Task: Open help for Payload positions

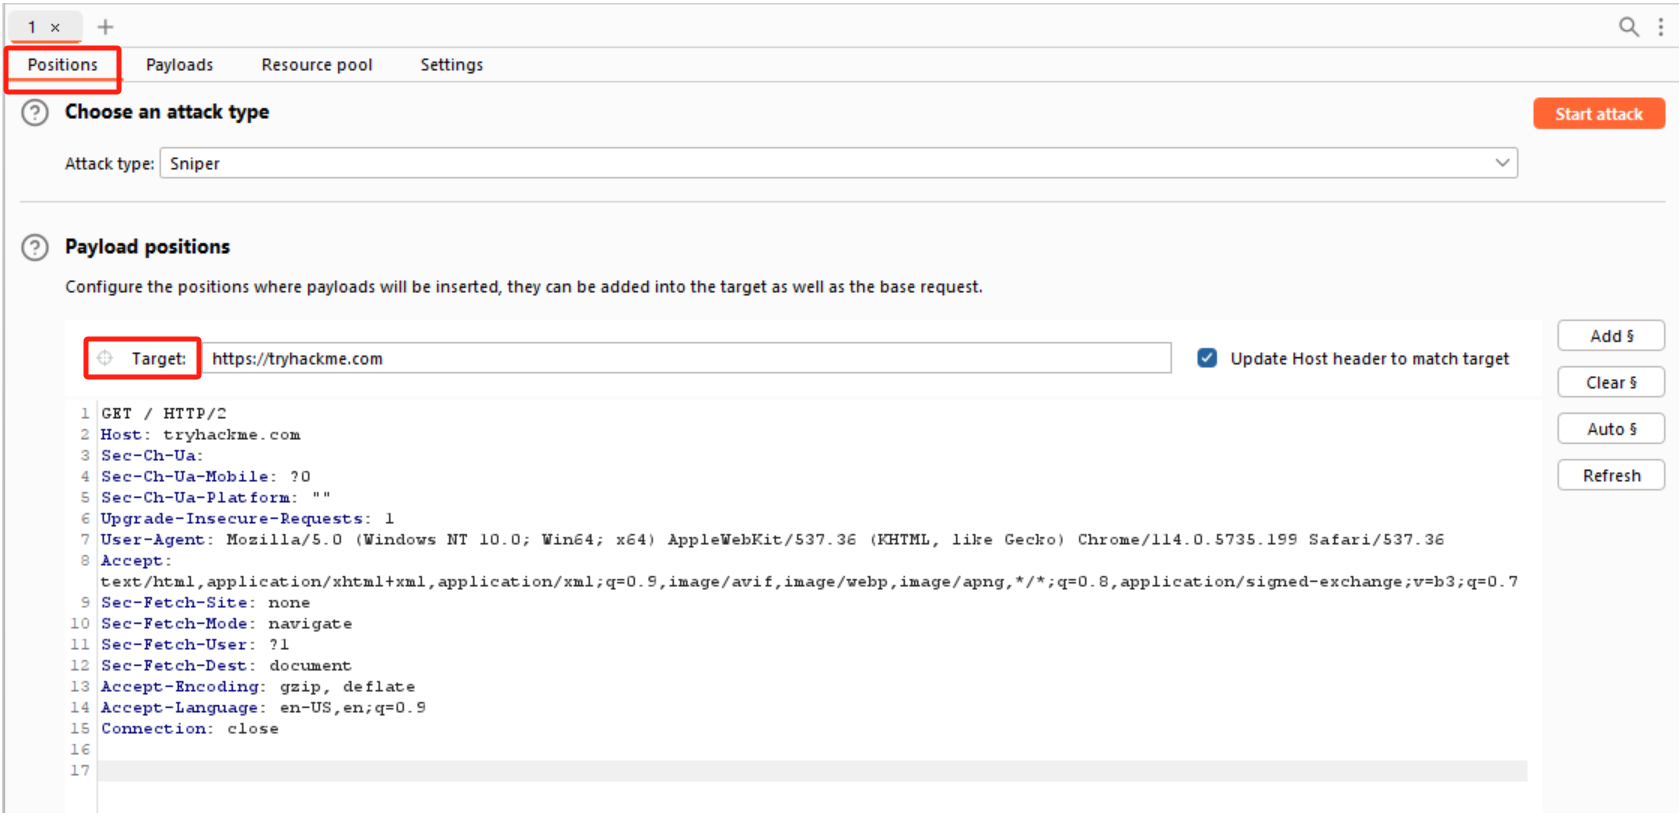Action: pos(35,247)
